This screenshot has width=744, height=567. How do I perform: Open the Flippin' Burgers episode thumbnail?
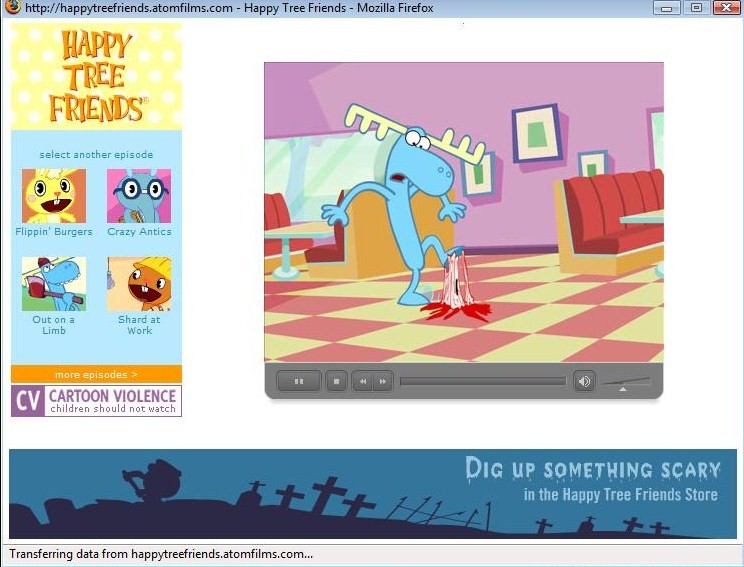coord(54,196)
